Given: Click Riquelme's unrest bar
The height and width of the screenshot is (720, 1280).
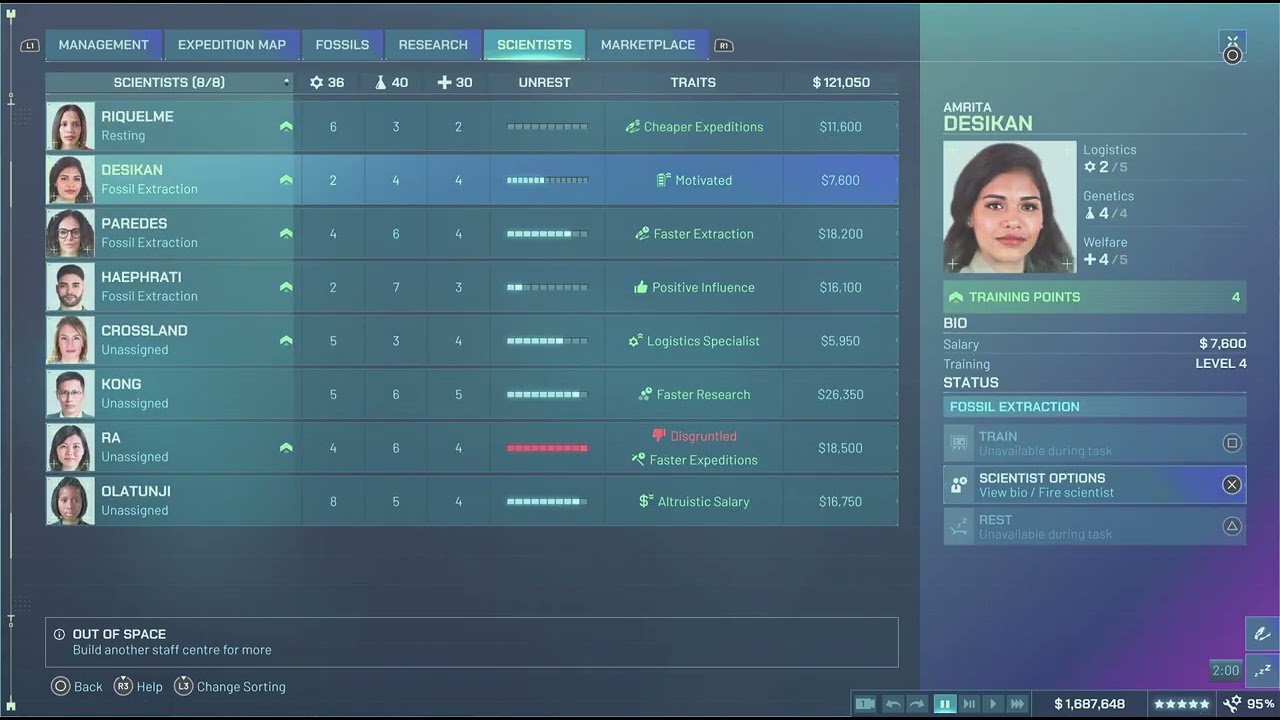Looking at the screenshot, I should click(x=547, y=127).
